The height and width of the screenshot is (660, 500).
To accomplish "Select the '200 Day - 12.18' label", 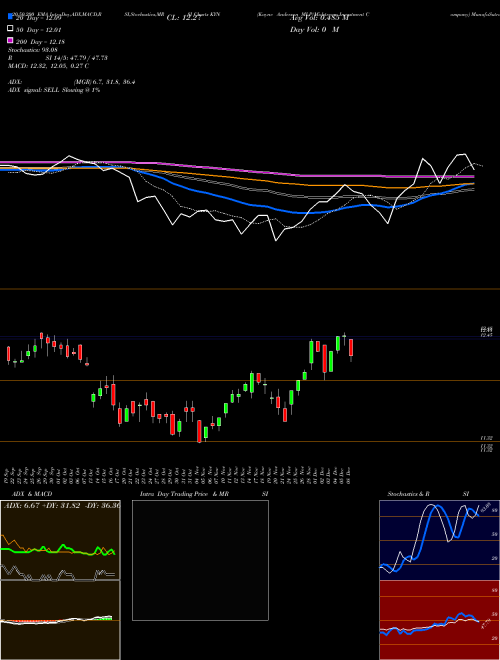I will pos(40,42).
